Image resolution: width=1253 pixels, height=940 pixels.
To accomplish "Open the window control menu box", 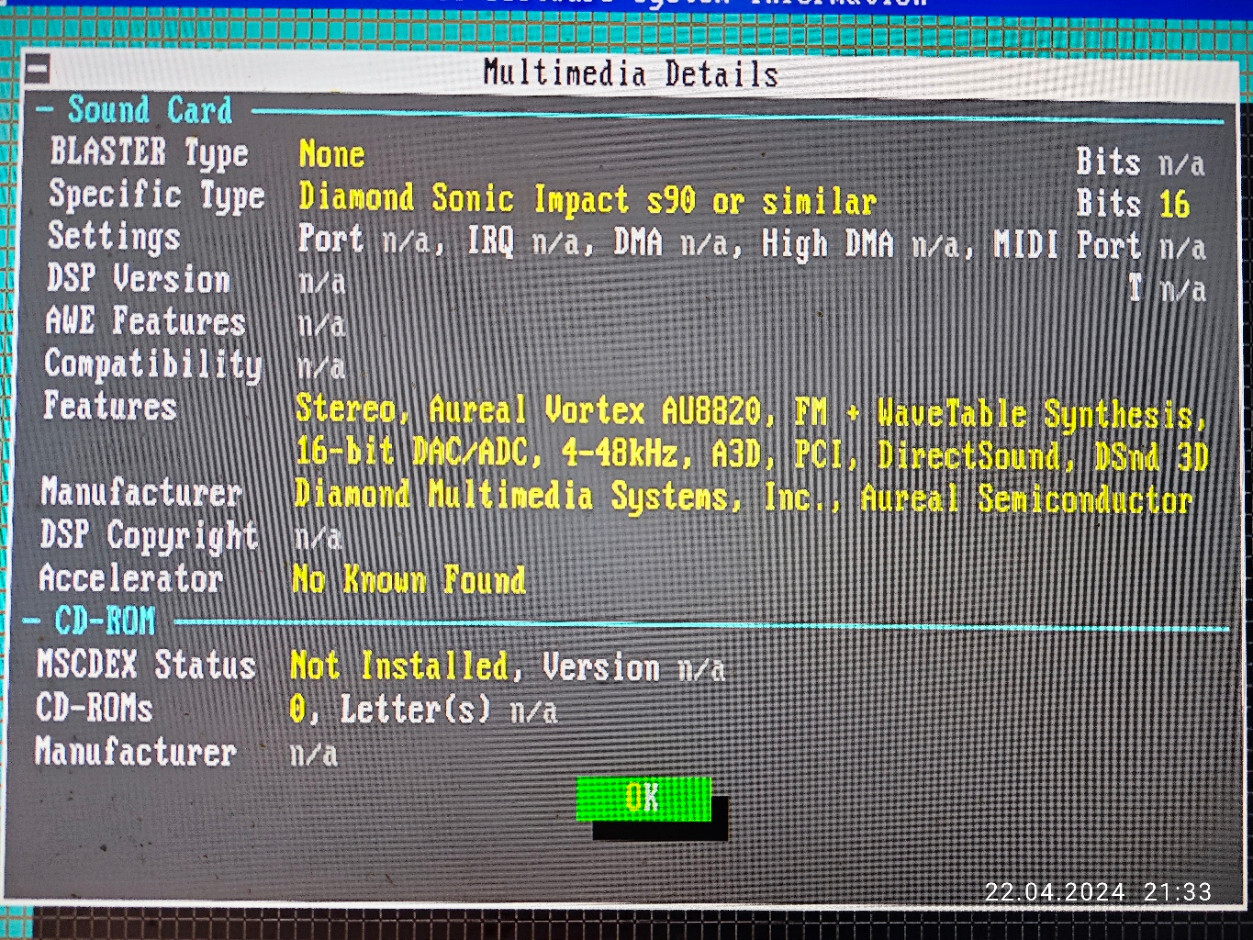I will coord(38,71).
